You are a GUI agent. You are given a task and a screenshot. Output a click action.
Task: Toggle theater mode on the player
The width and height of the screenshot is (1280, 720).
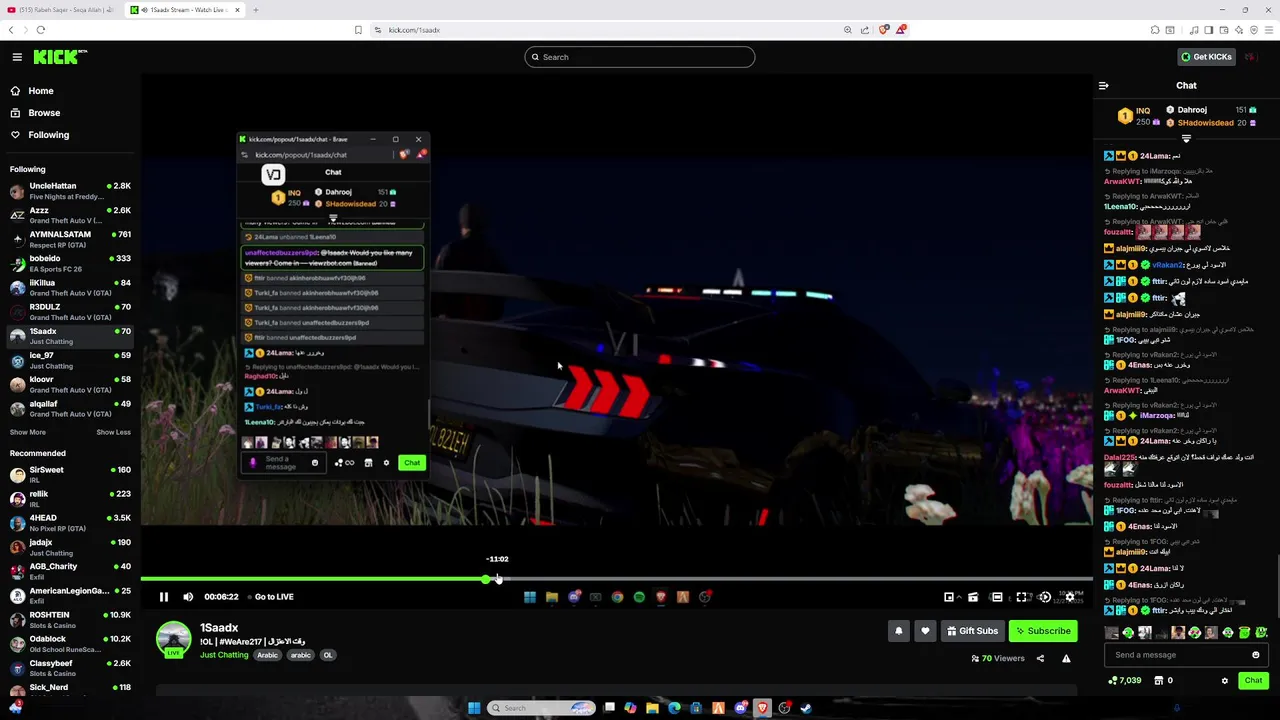tap(997, 597)
